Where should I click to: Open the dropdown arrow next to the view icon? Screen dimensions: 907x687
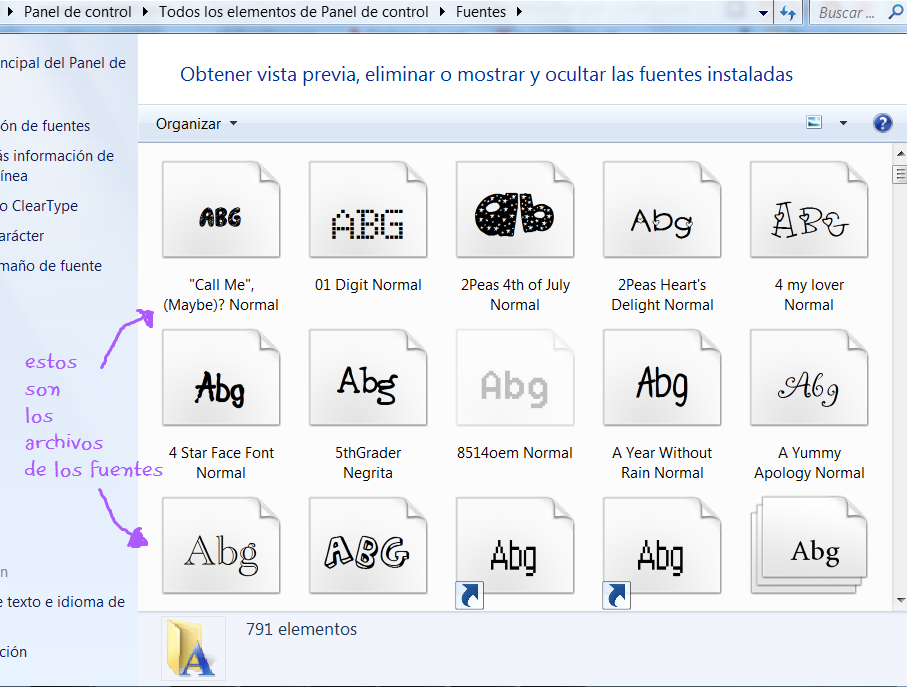coord(842,122)
